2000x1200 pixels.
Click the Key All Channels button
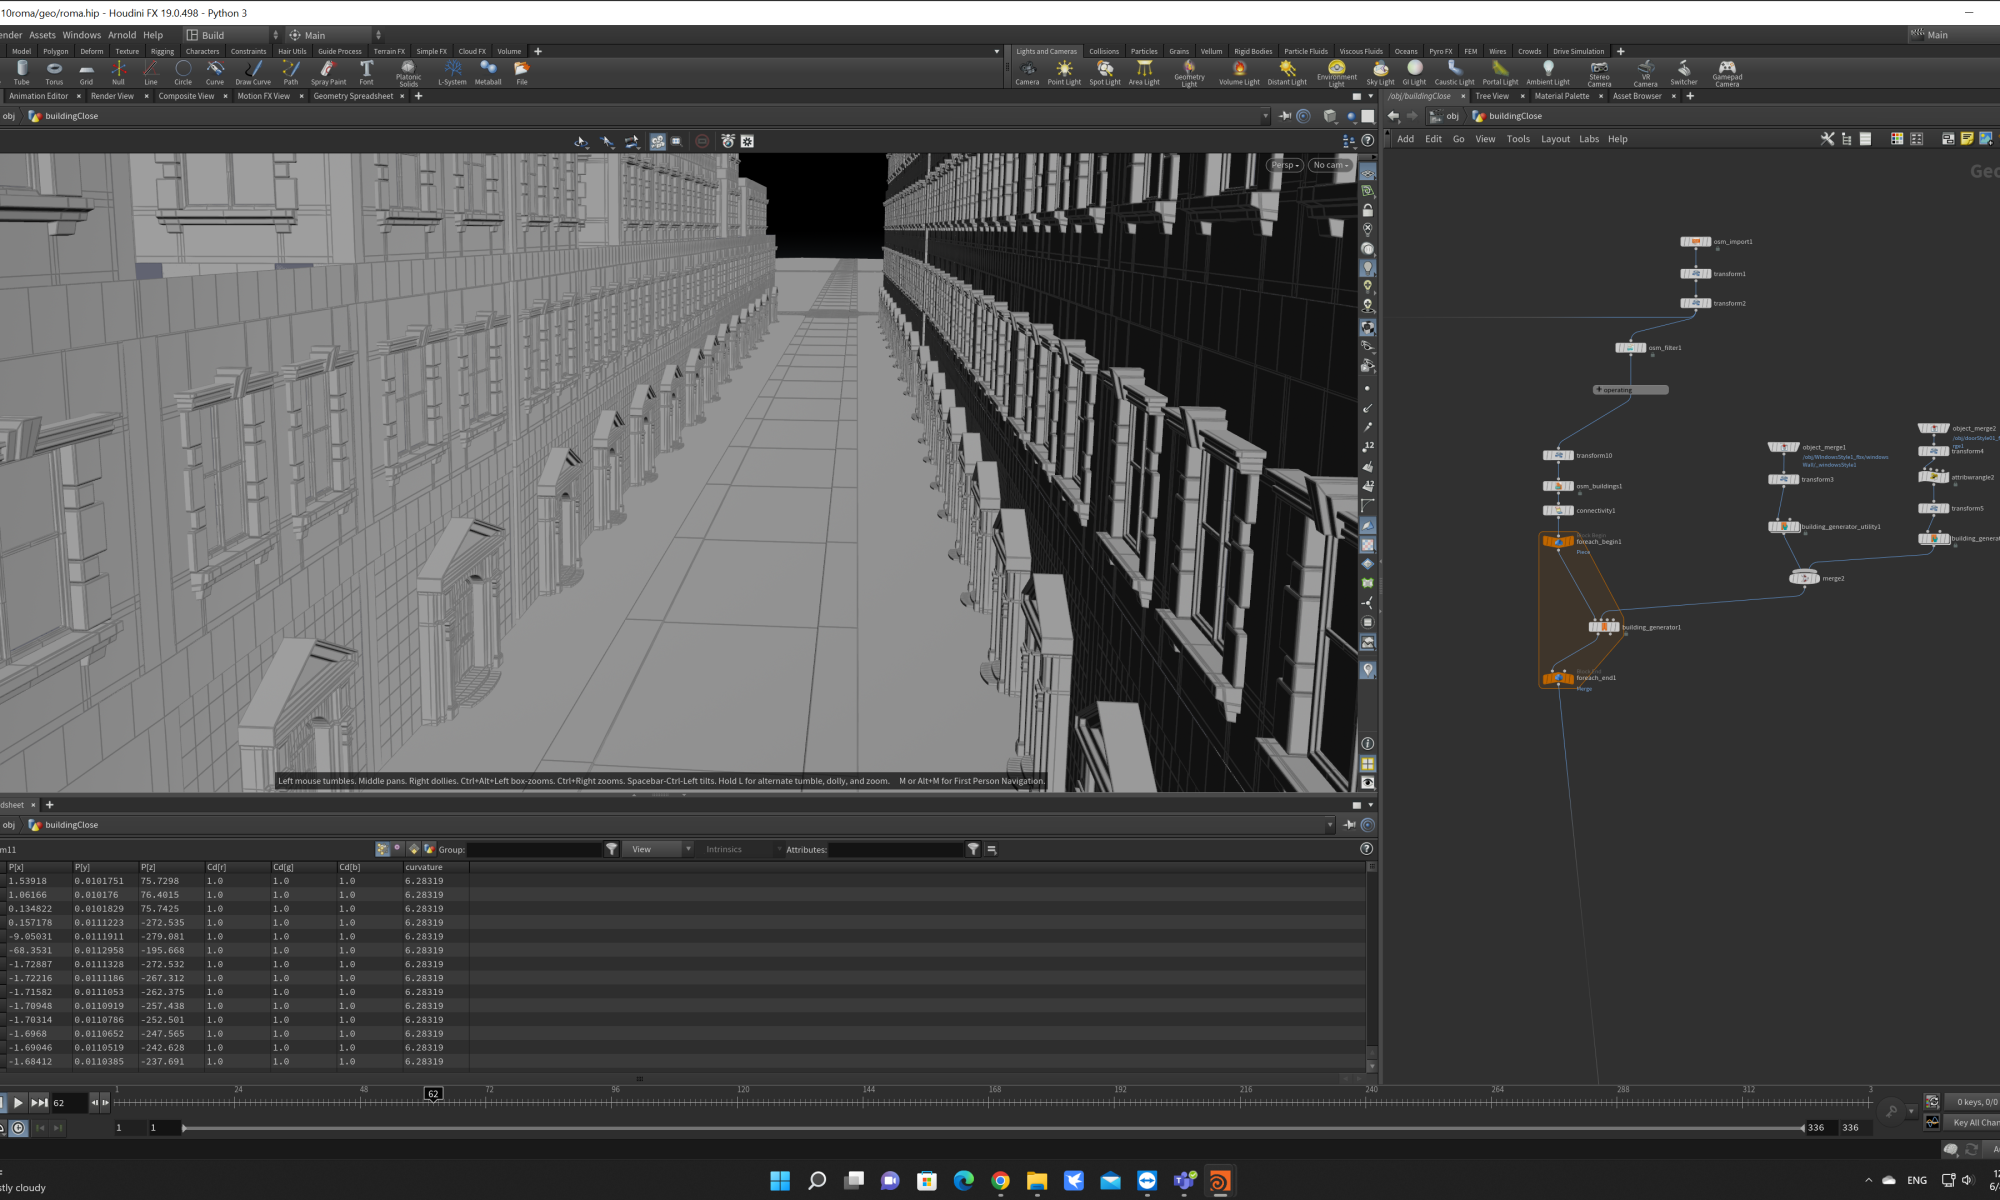coord(1975,1122)
